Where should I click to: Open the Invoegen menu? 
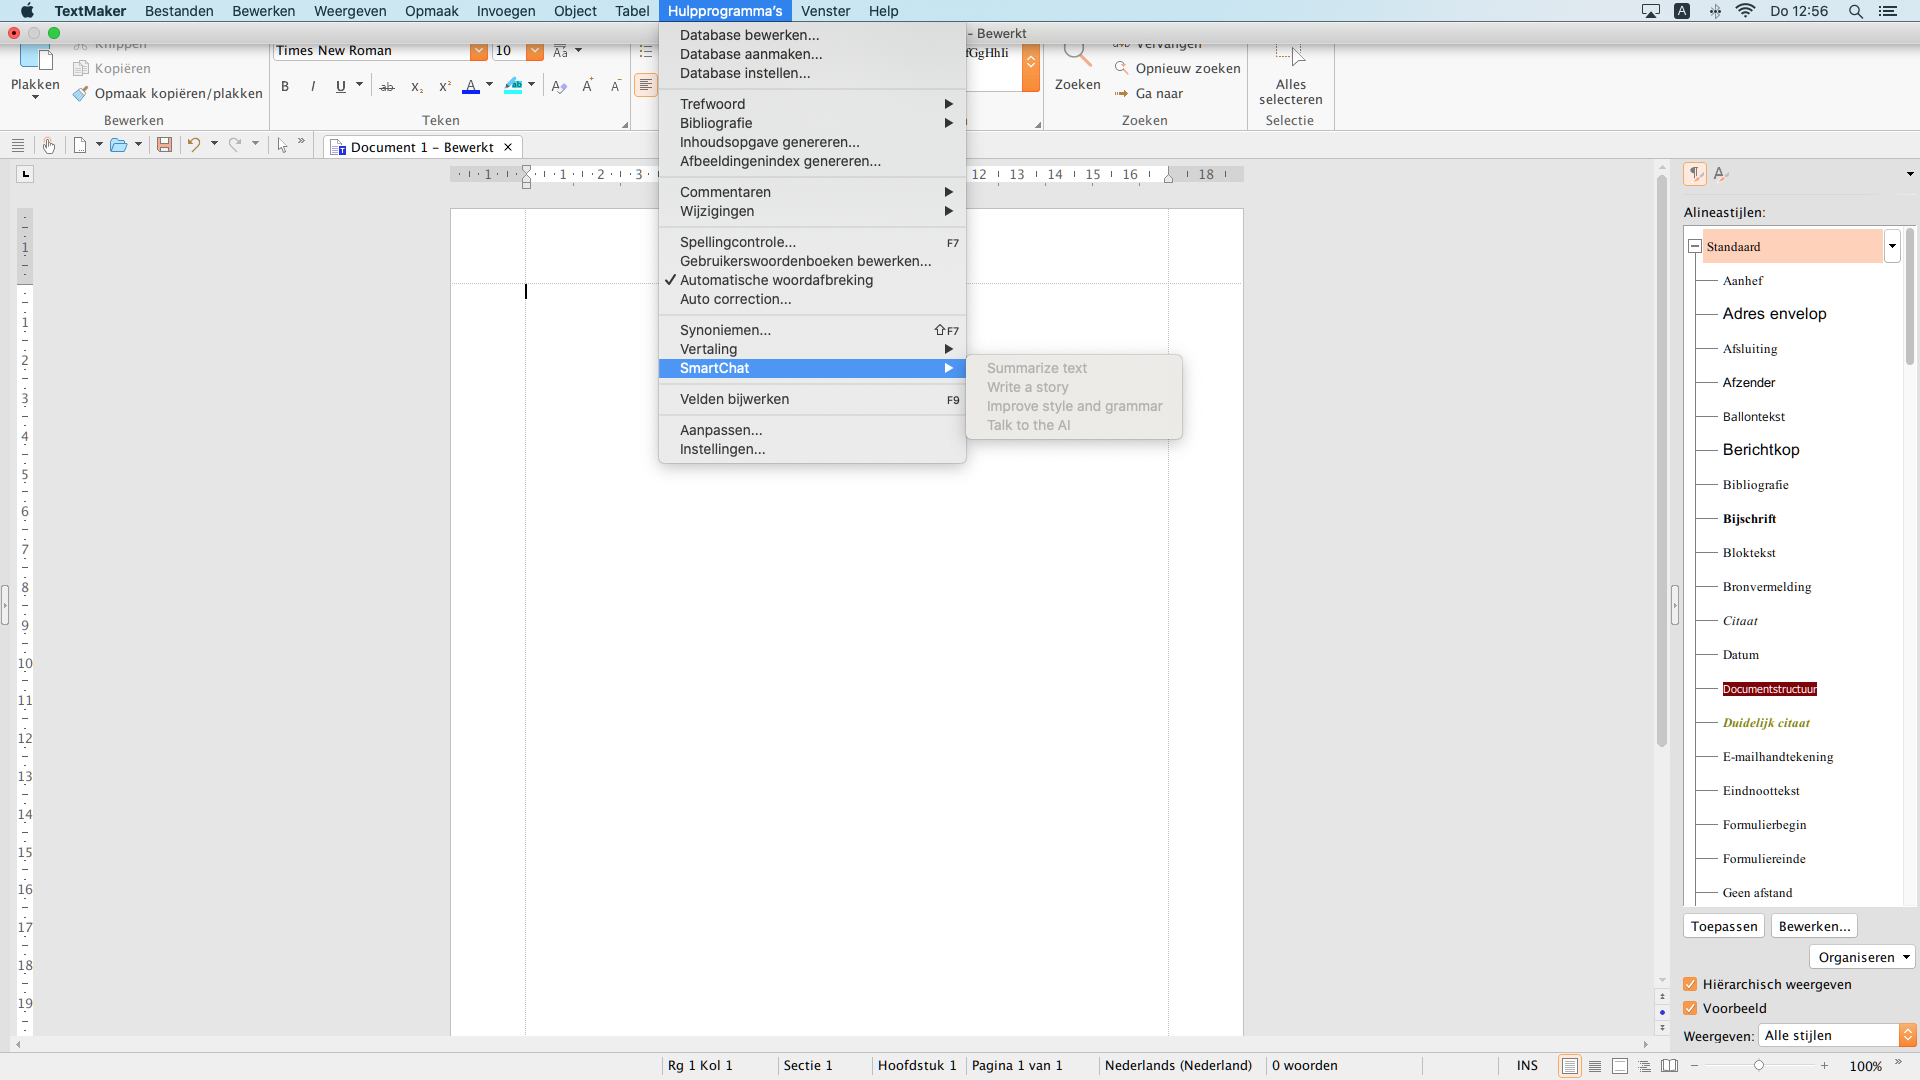click(x=505, y=11)
